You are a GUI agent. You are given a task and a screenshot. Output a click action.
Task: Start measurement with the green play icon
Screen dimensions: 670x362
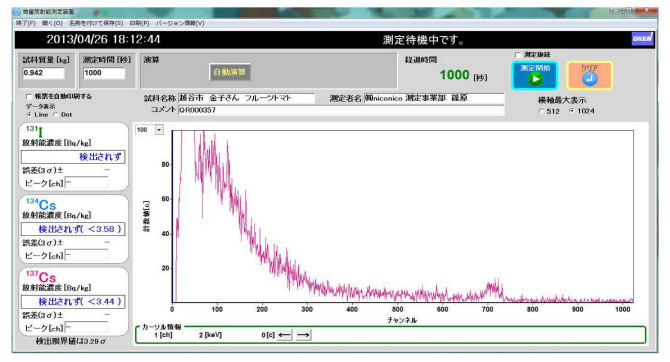point(535,76)
